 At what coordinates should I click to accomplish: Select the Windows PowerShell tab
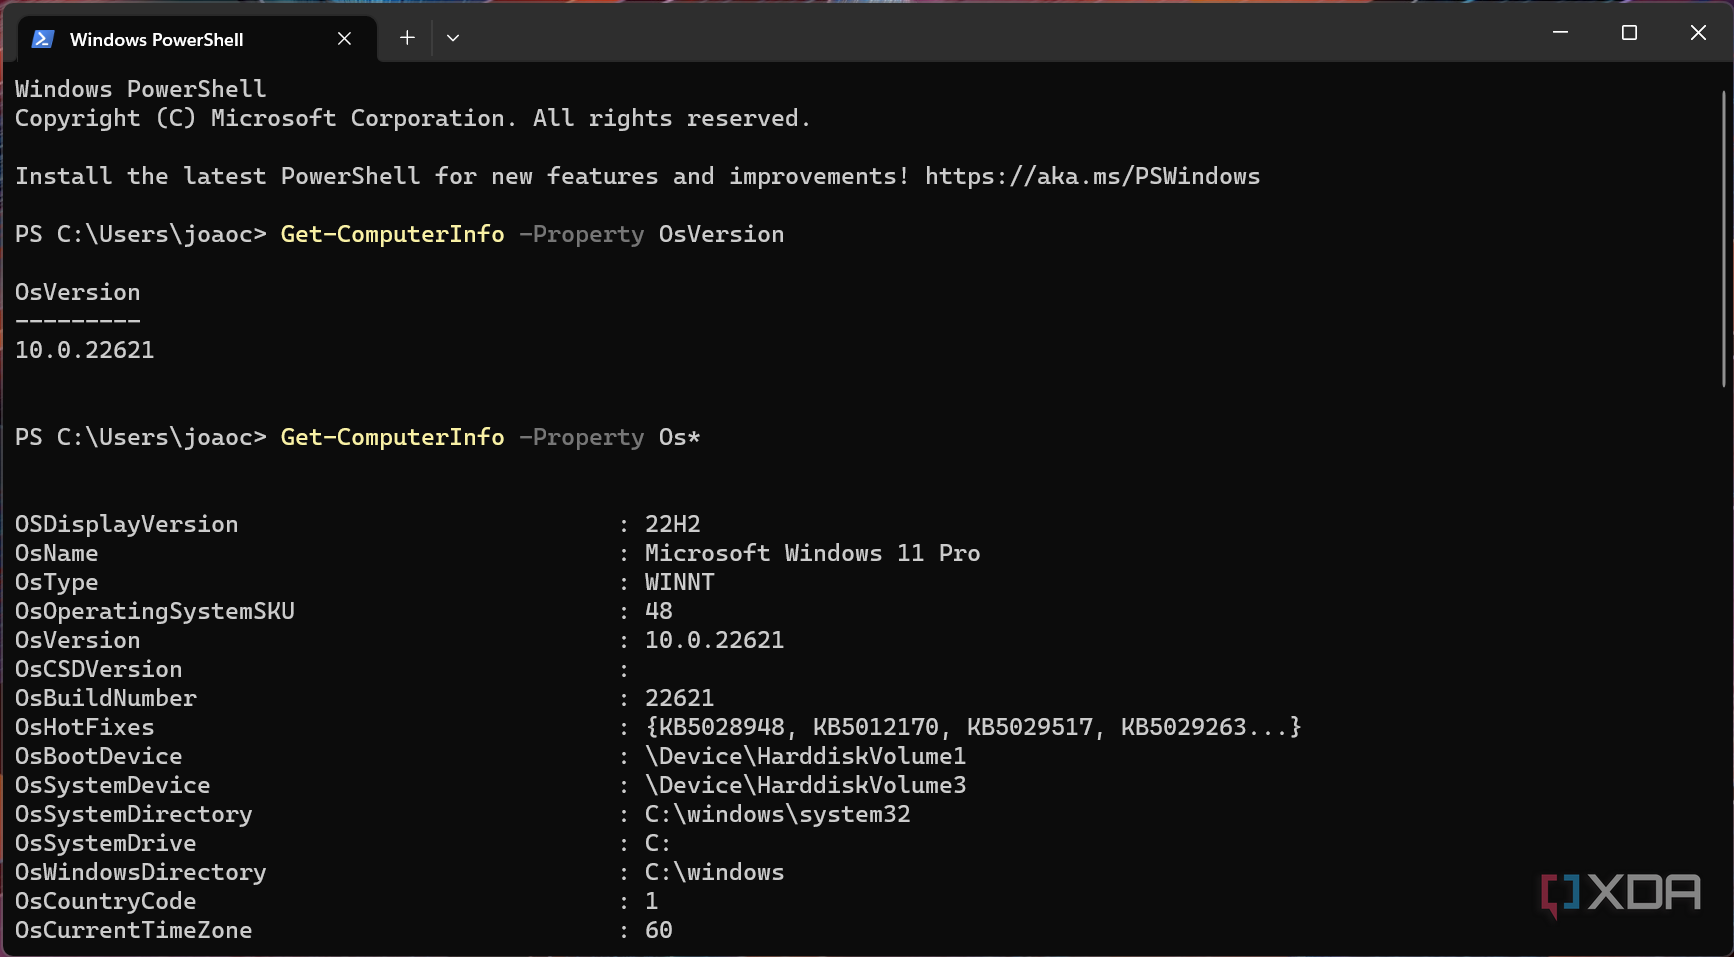pyautogui.click(x=197, y=39)
